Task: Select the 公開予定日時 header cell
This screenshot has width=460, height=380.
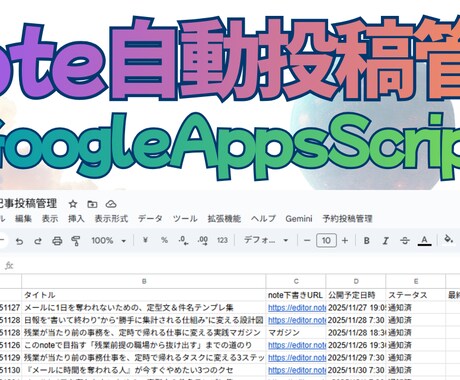Action: 356,295
